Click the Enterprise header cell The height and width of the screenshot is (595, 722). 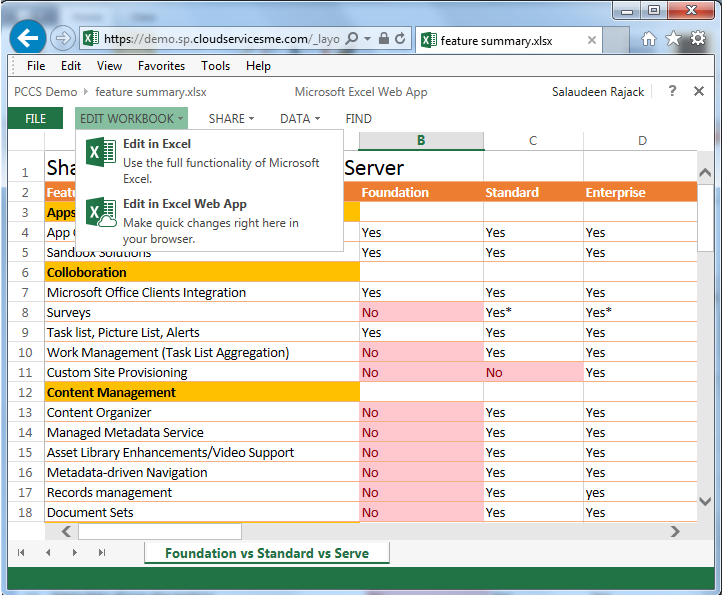pyautogui.click(x=640, y=192)
